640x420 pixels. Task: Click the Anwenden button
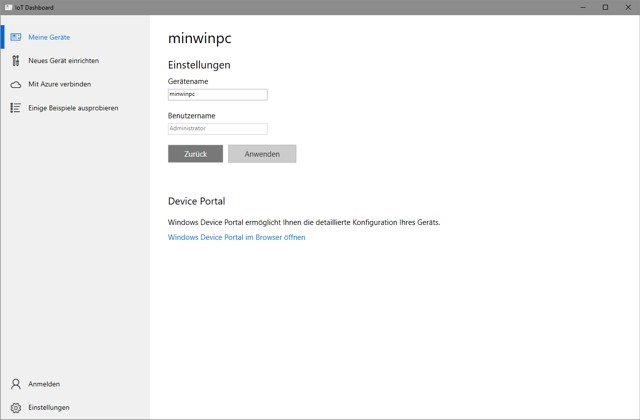262,154
